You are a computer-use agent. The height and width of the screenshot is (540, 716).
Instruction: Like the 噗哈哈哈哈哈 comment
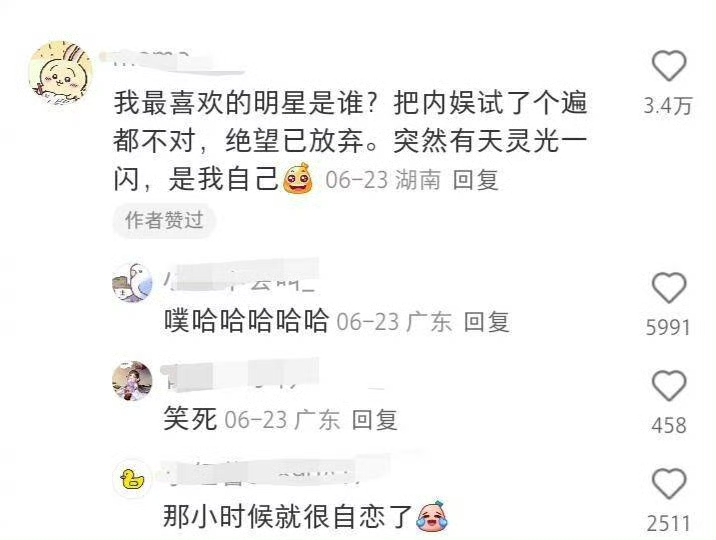pyautogui.click(x=669, y=288)
